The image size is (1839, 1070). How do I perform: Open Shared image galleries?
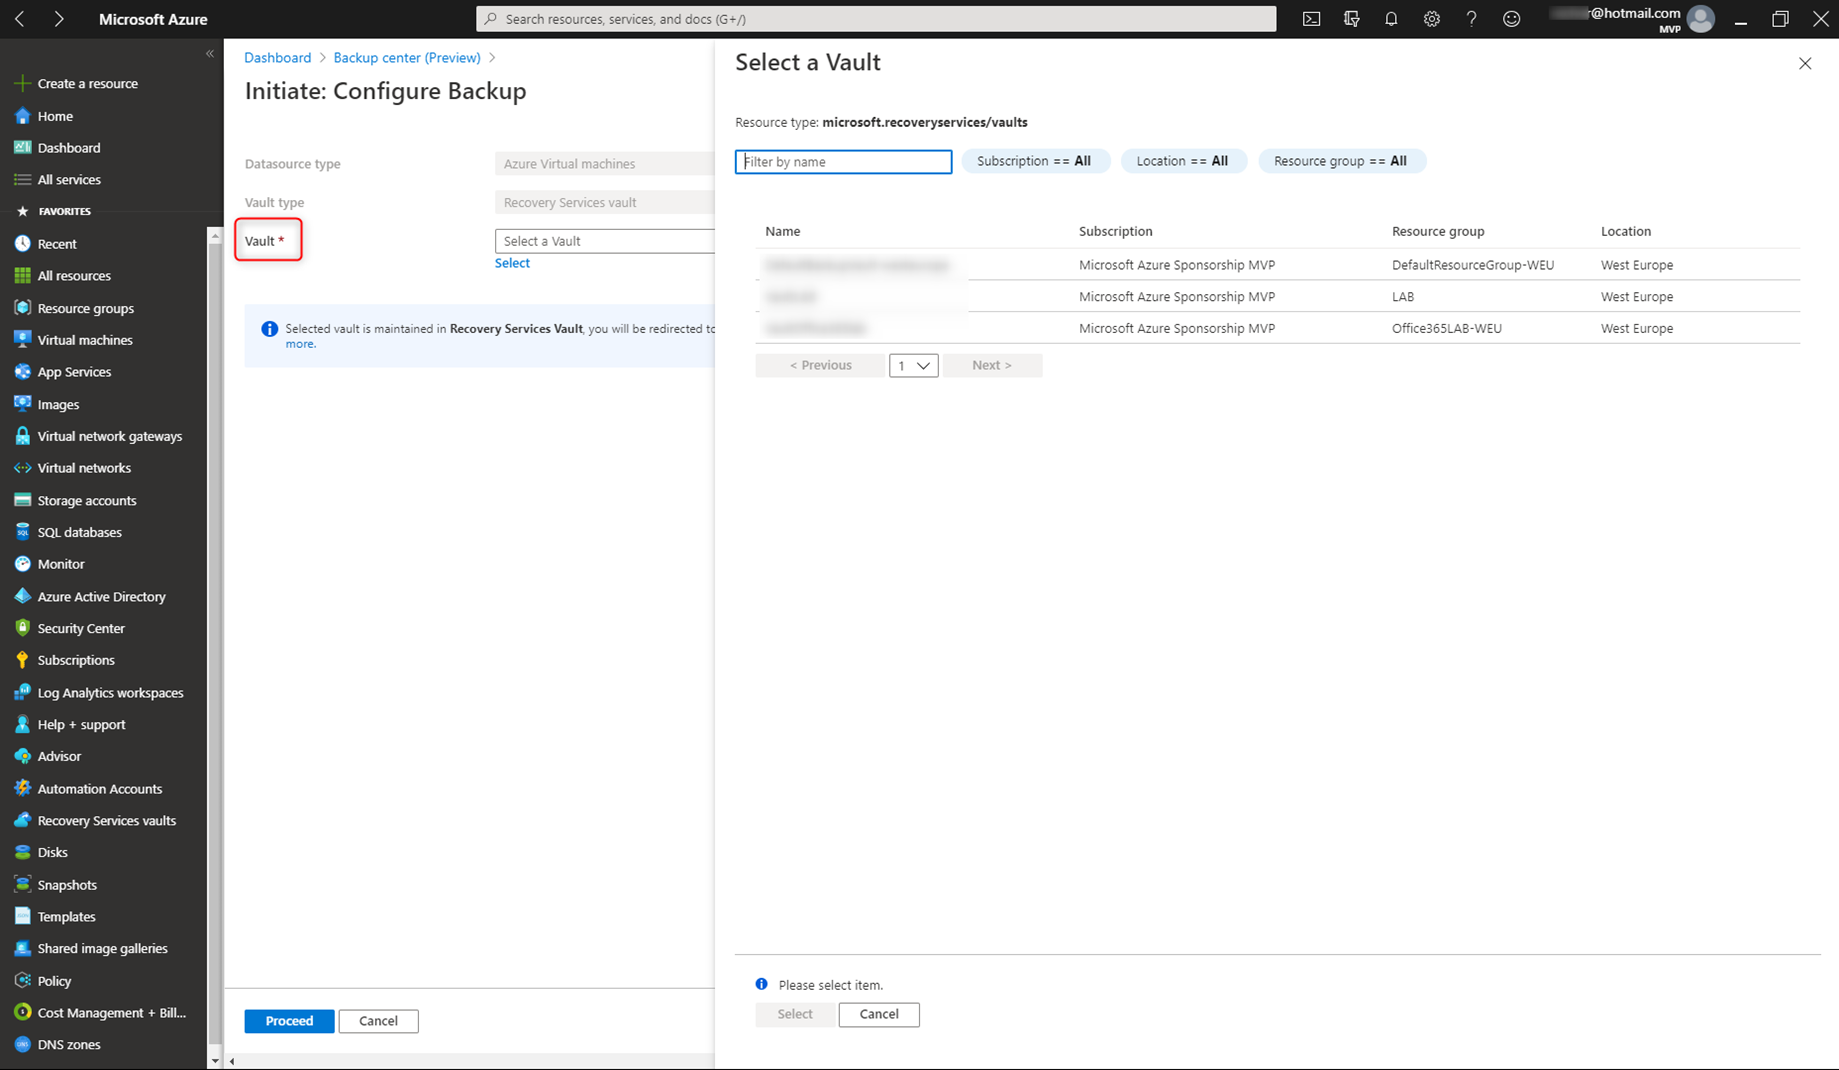(102, 948)
